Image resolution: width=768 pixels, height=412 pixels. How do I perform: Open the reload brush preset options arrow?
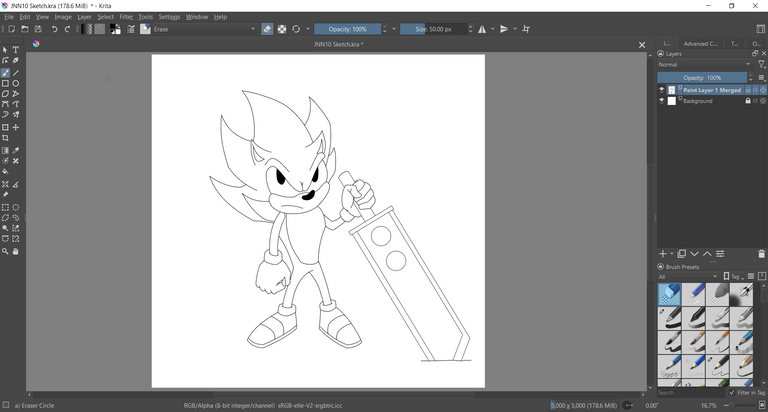[x=308, y=29]
